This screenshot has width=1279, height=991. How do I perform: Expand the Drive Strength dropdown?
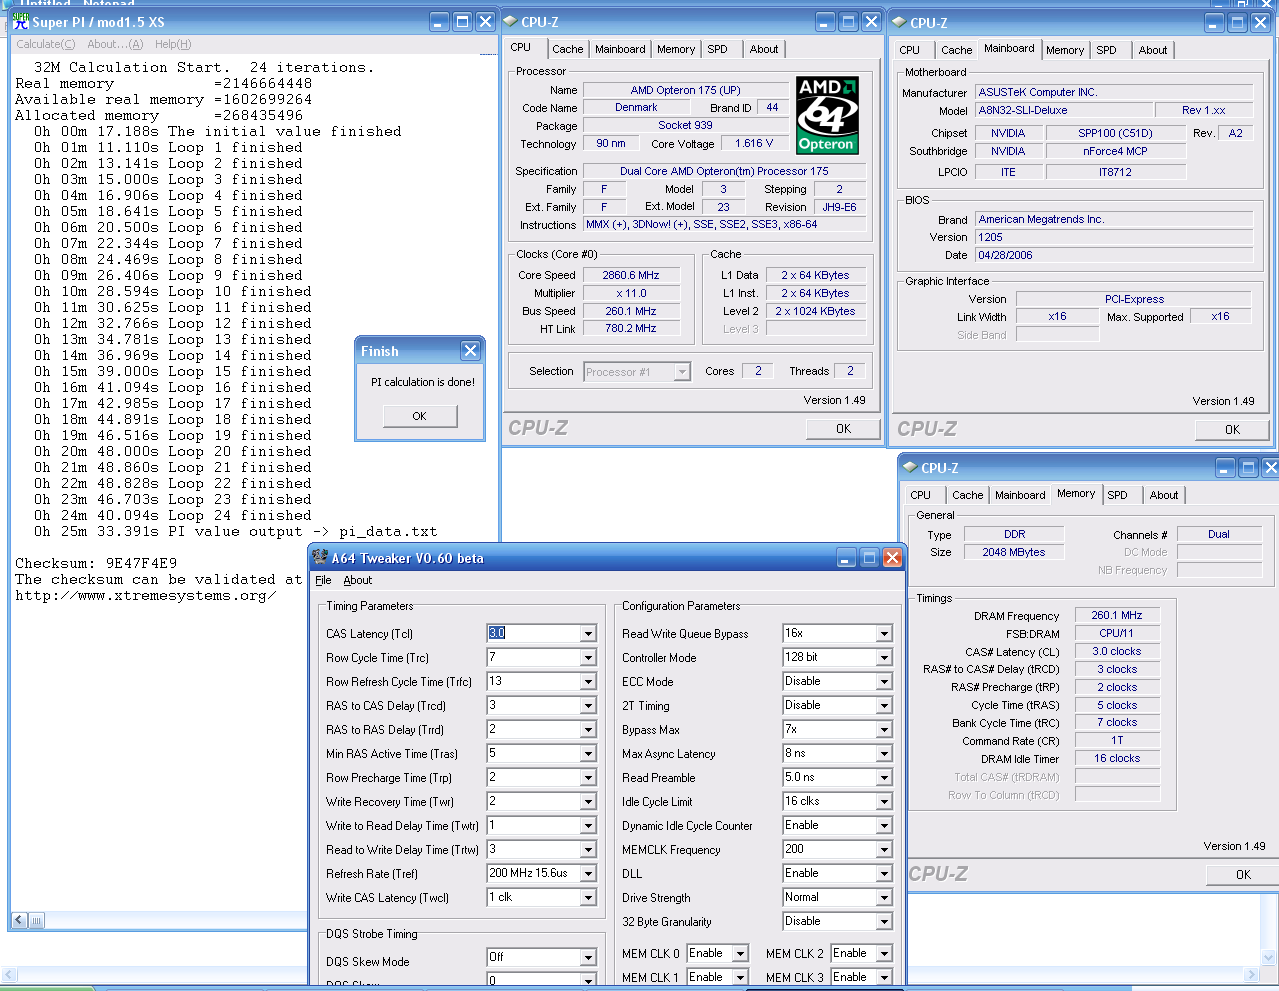click(x=884, y=897)
